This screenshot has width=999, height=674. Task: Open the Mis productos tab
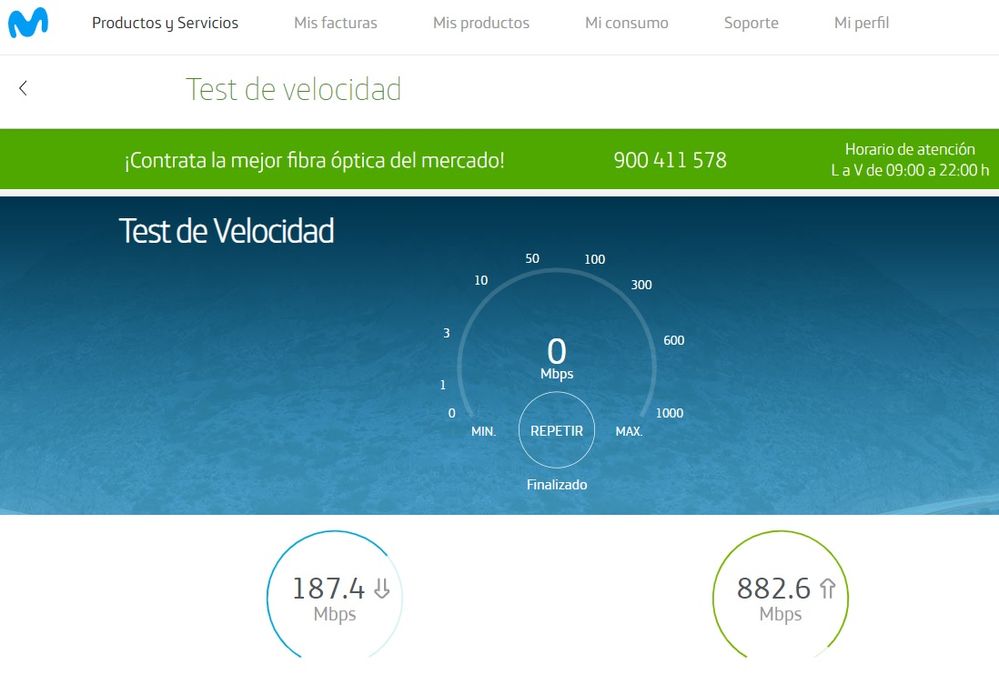tap(480, 22)
